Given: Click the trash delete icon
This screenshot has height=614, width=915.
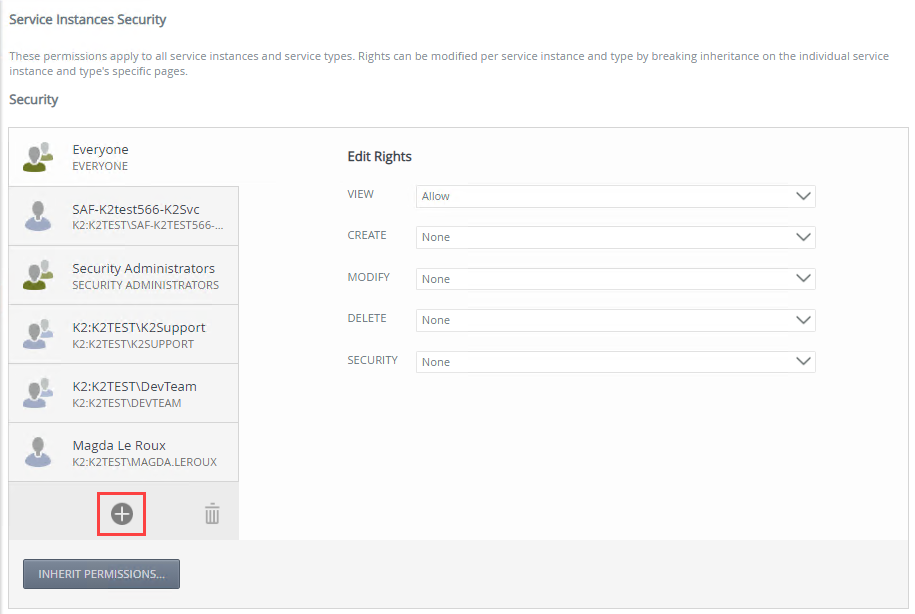Looking at the screenshot, I should pos(212,514).
